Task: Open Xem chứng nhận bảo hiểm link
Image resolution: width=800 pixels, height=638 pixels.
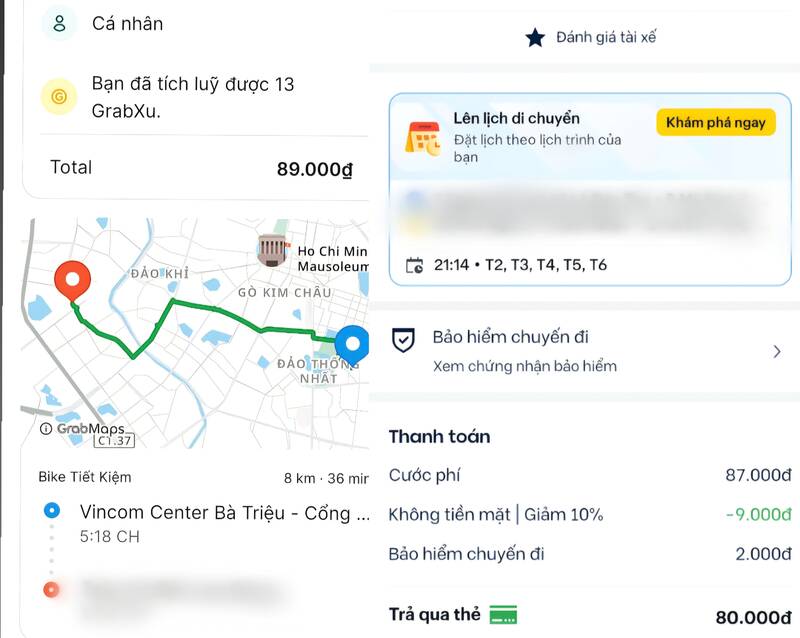Action: pyautogui.click(x=524, y=366)
